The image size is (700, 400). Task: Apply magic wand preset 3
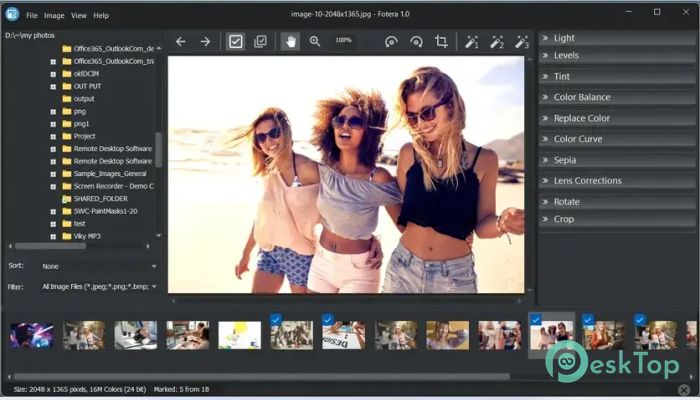point(521,42)
